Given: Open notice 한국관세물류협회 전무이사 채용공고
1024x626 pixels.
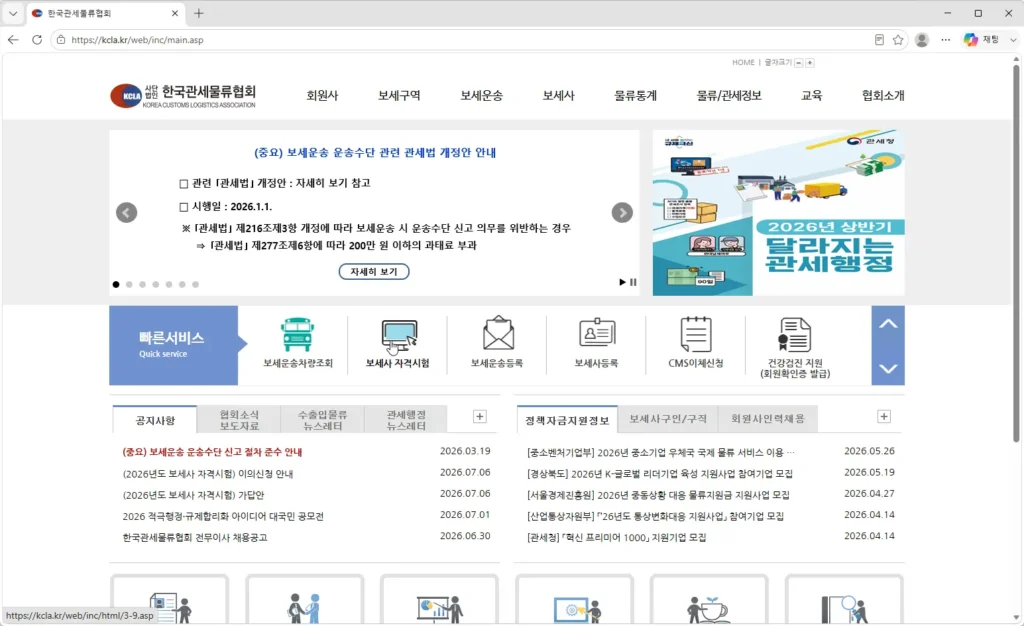Looking at the screenshot, I should click(x=195, y=537).
